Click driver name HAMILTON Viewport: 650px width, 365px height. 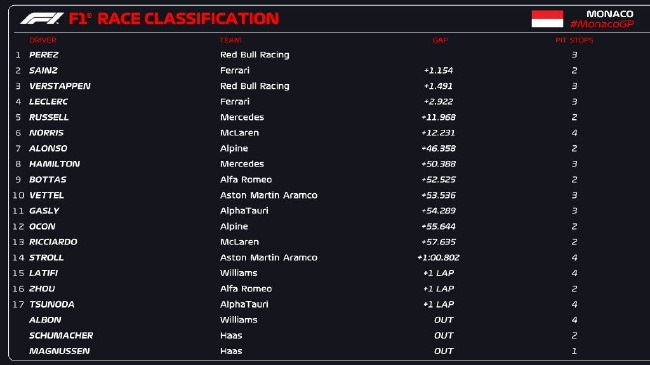[x=54, y=164]
